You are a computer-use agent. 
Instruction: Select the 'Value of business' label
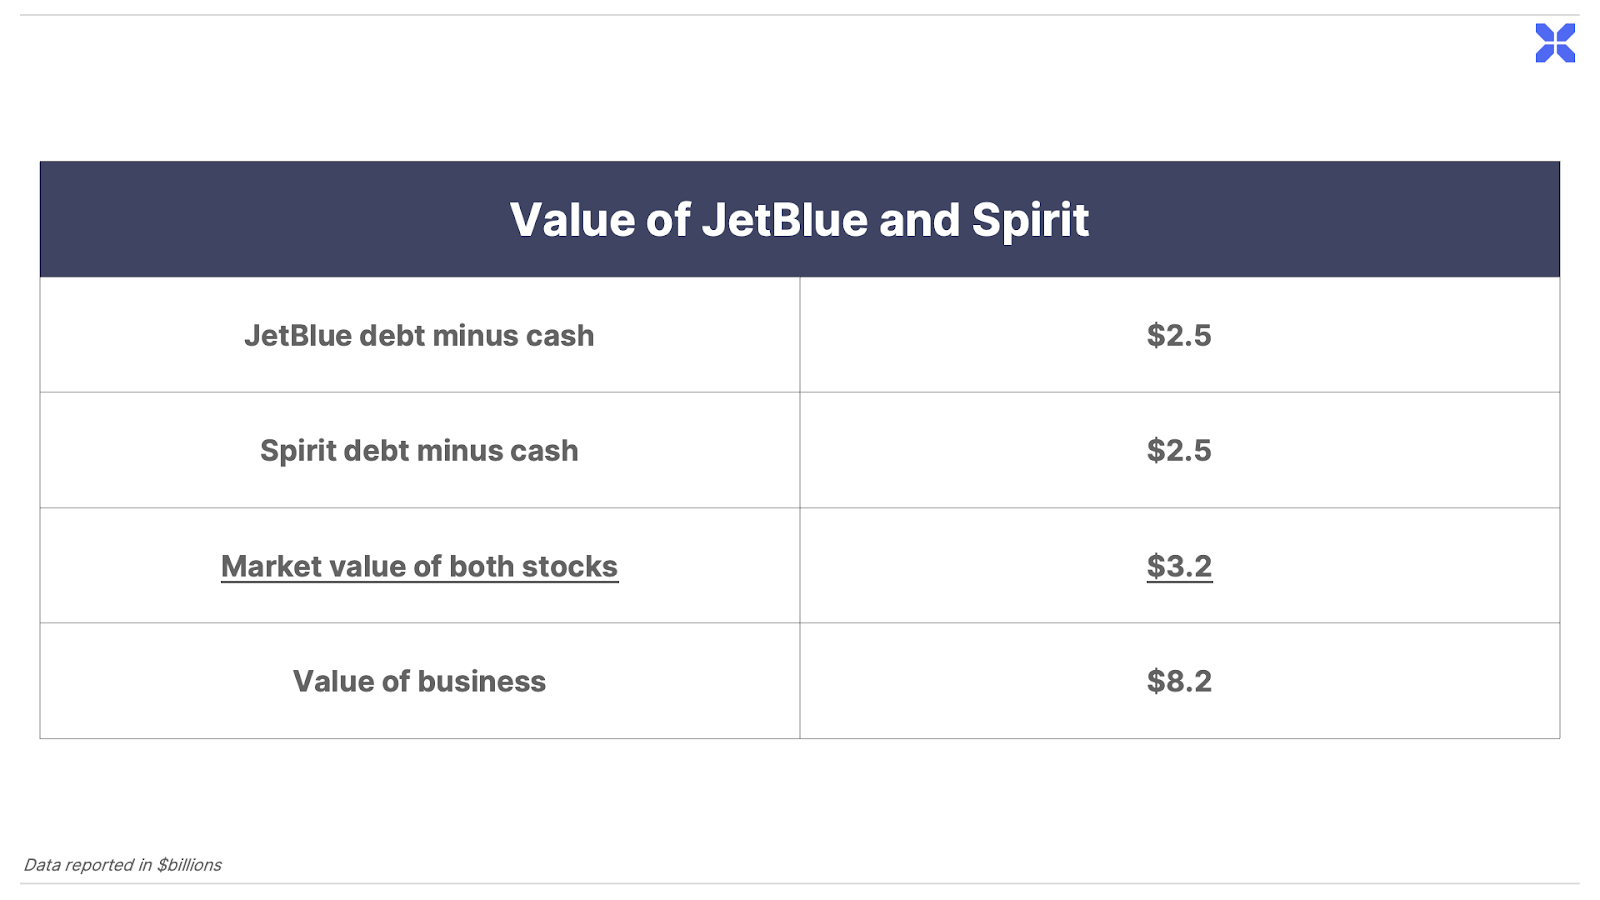pyautogui.click(x=419, y=682)
